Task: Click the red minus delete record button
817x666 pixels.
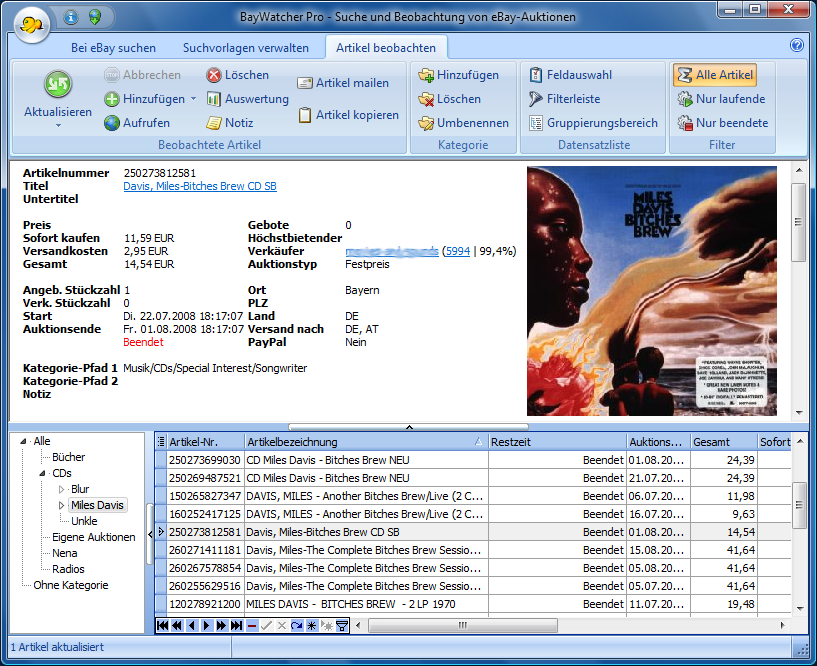Action: [x=252, y=625]
